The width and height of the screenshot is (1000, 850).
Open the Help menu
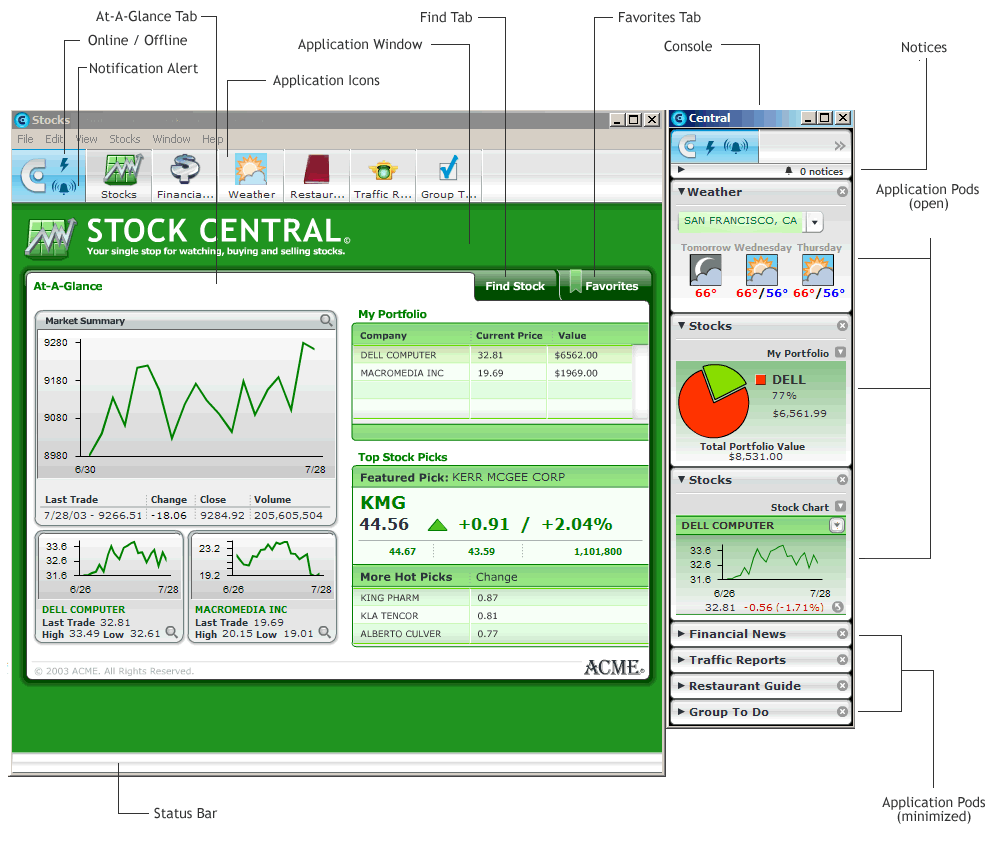point(212,139)
